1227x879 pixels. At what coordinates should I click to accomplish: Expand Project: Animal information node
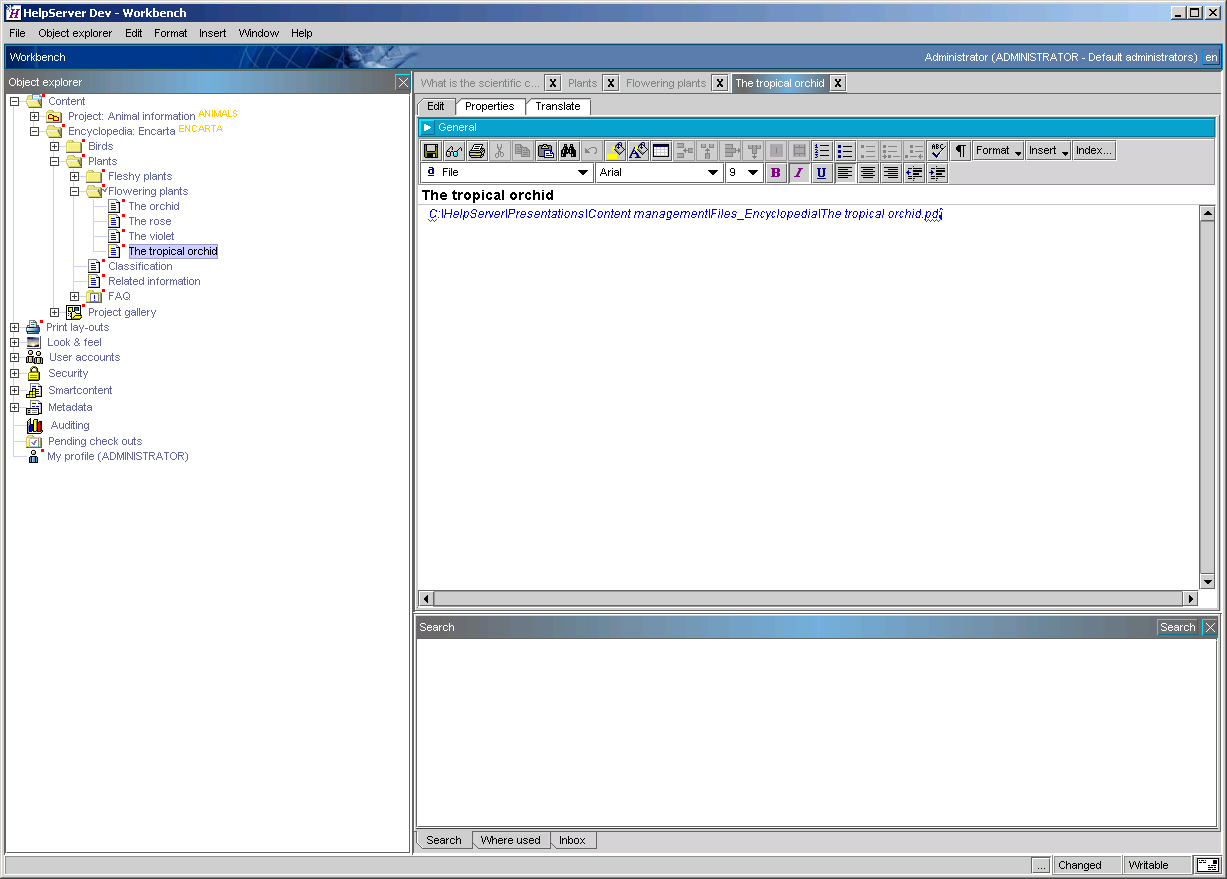35,116
